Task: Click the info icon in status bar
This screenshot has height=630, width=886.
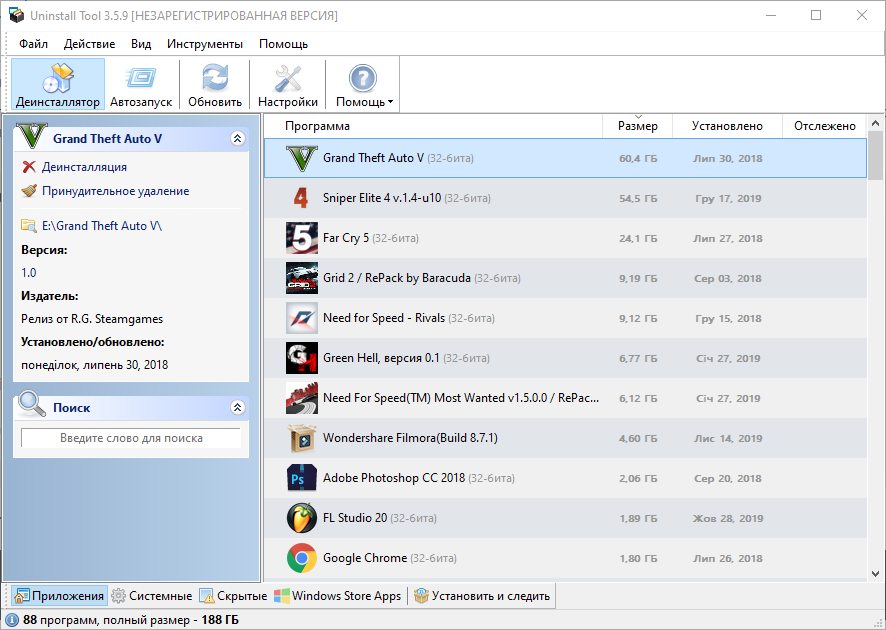Action: point(12,620)
